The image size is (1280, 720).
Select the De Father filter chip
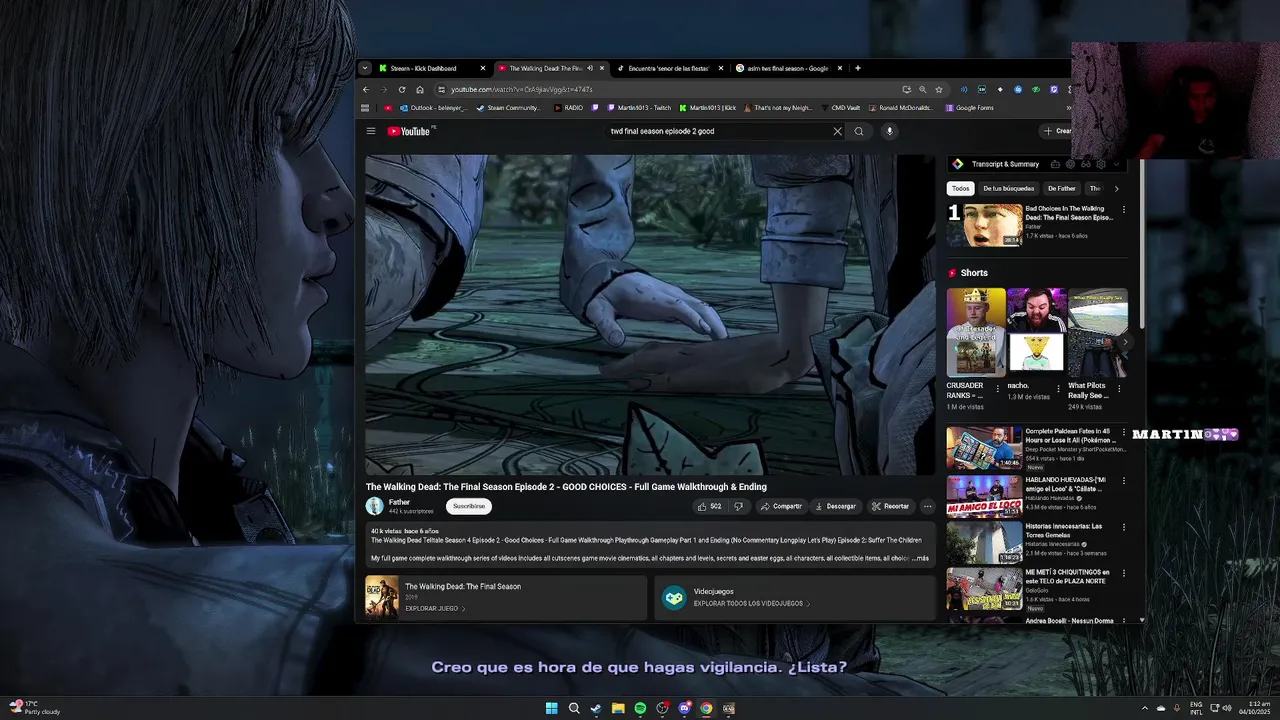(1062, 188)
